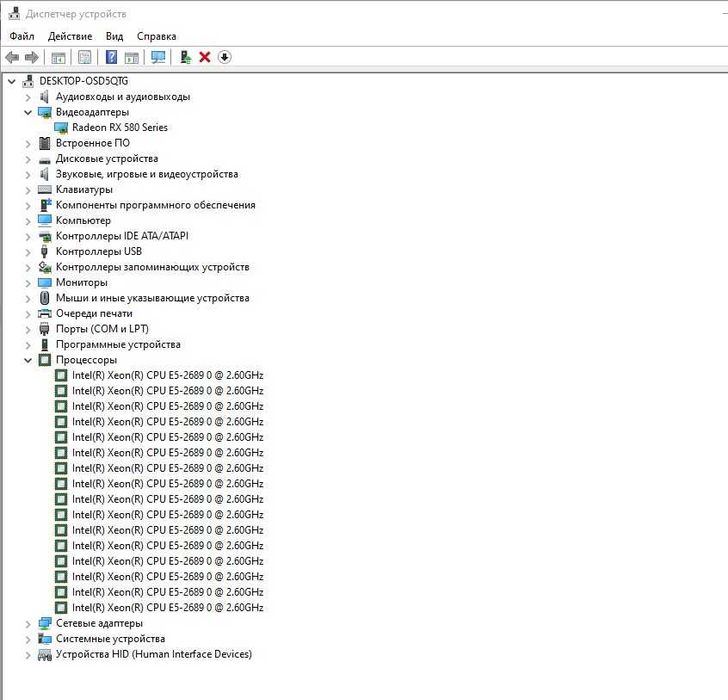Collapse the Процессоры chevron
The height and width of the screenshot is (700, 728).
click(x=28, y=360)
